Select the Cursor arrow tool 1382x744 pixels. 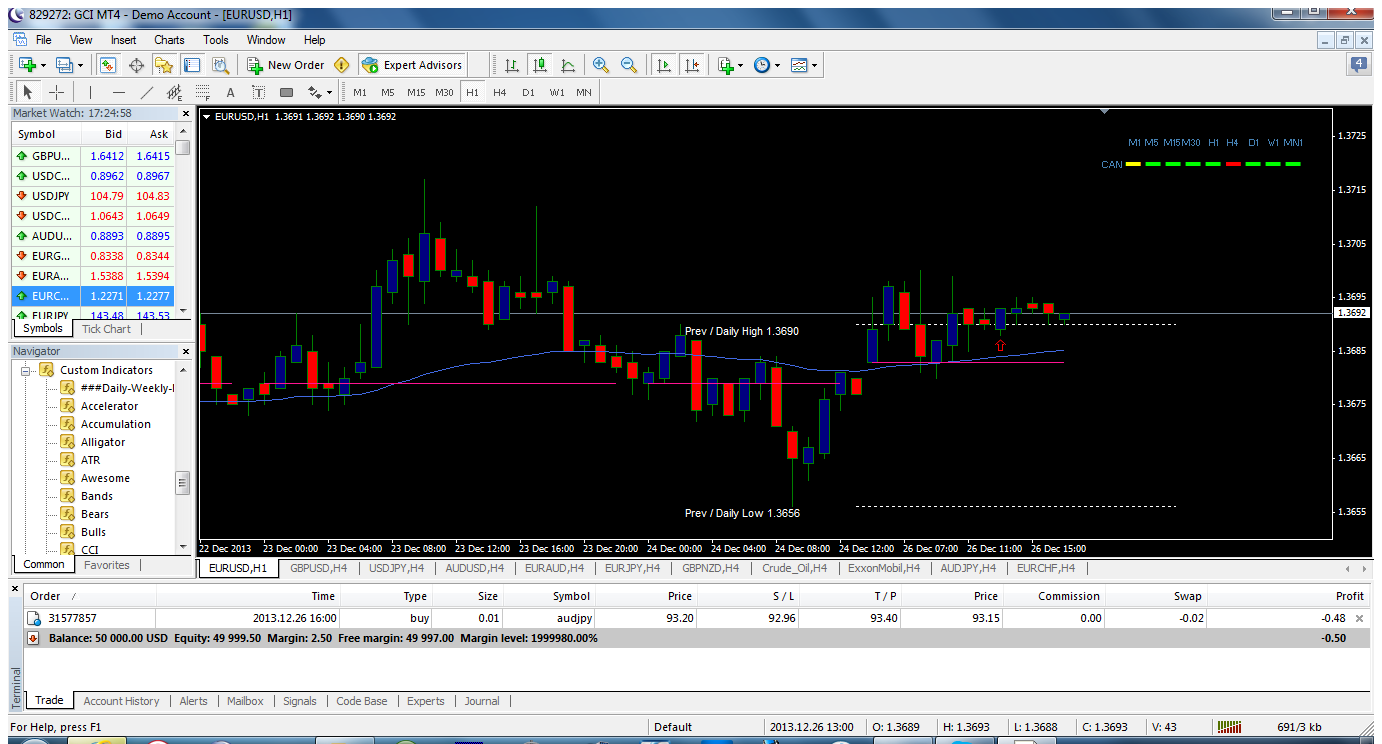[28, 92]
